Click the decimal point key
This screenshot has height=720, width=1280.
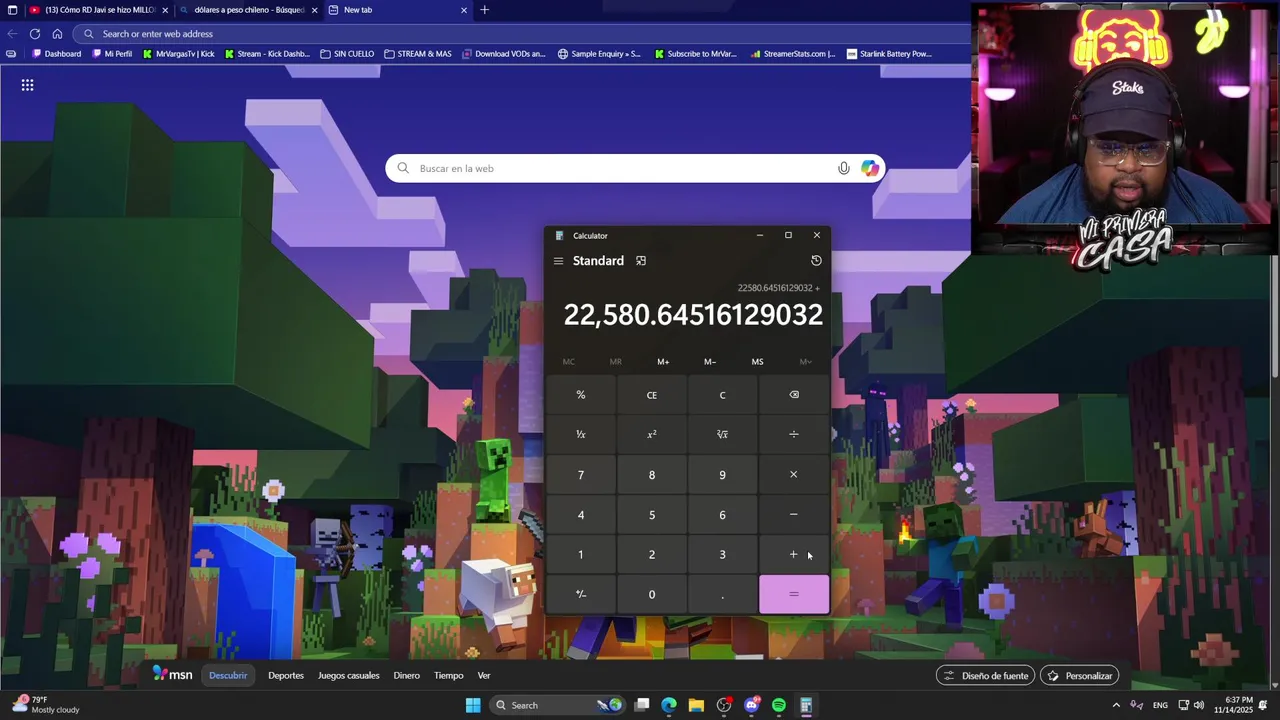[x=723, y=595]
